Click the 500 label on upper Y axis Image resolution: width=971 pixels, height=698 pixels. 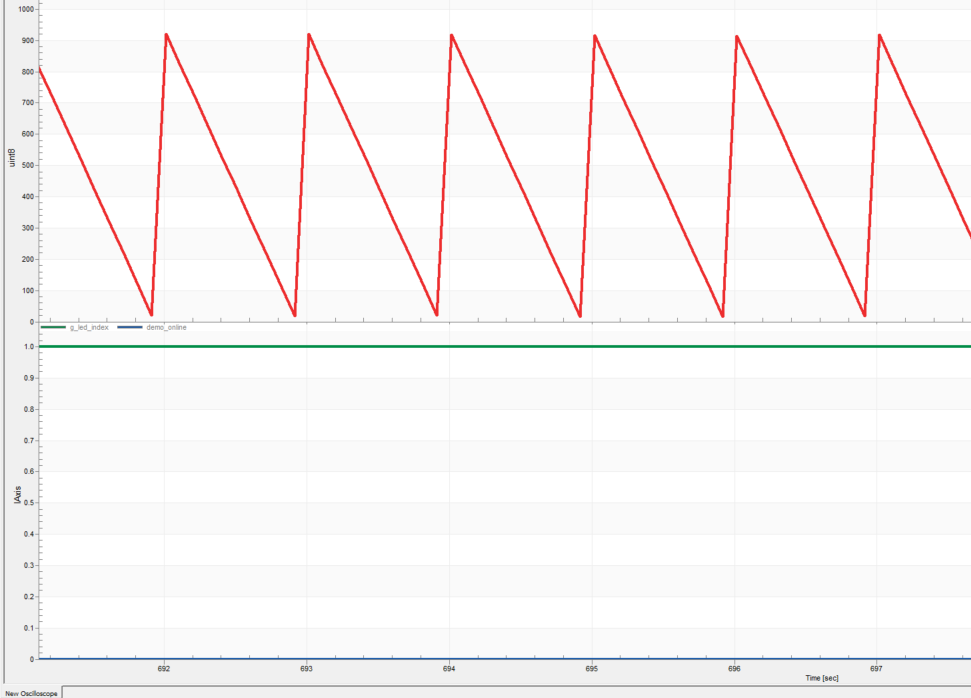[28, 166]
